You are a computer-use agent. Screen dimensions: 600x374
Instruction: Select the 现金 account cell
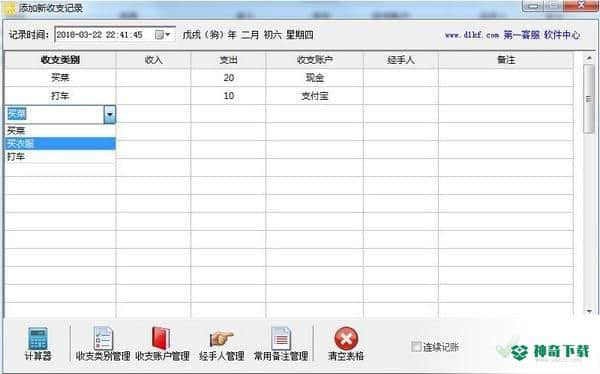315,78
